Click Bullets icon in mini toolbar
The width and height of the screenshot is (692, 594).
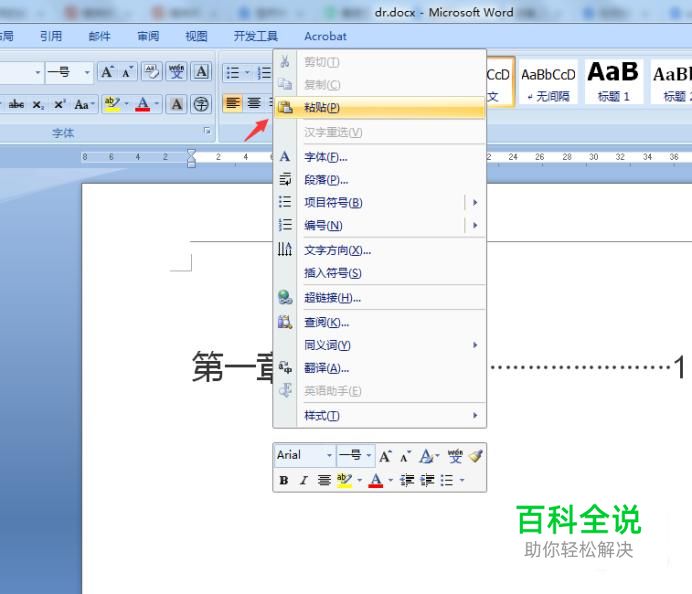click(447, 480)
